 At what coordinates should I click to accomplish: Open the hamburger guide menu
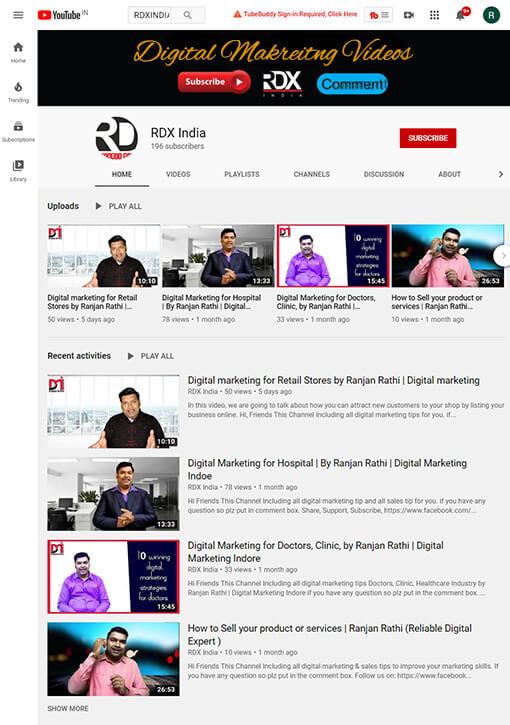click(18, 15)
